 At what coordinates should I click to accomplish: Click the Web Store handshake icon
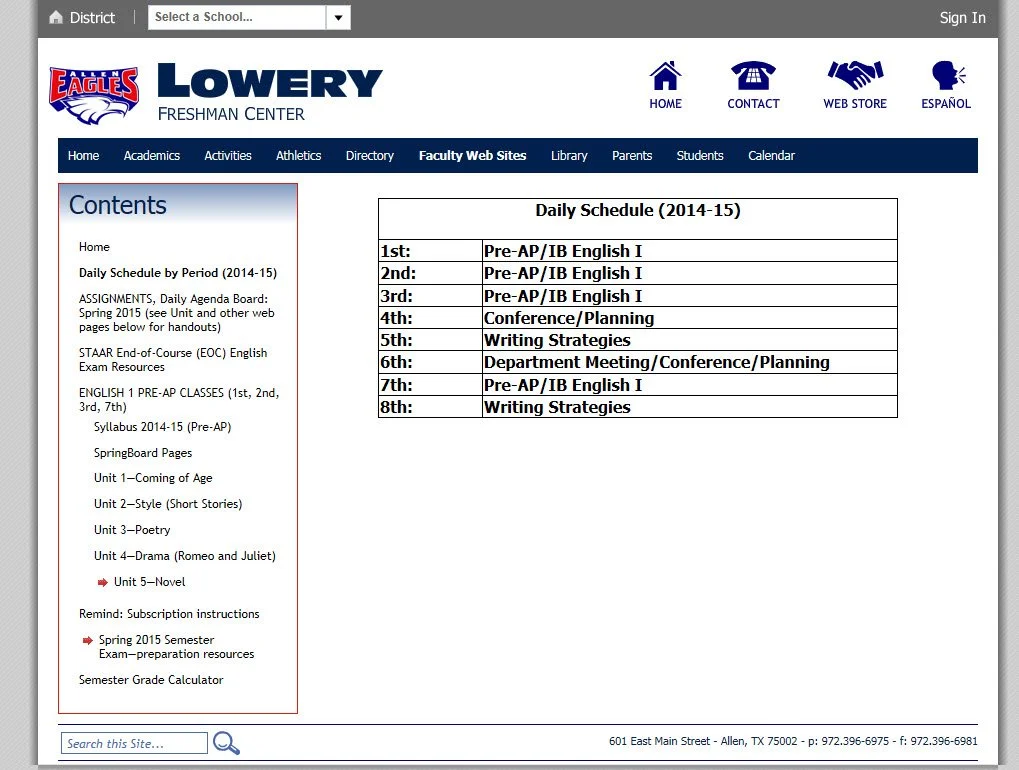853,75
